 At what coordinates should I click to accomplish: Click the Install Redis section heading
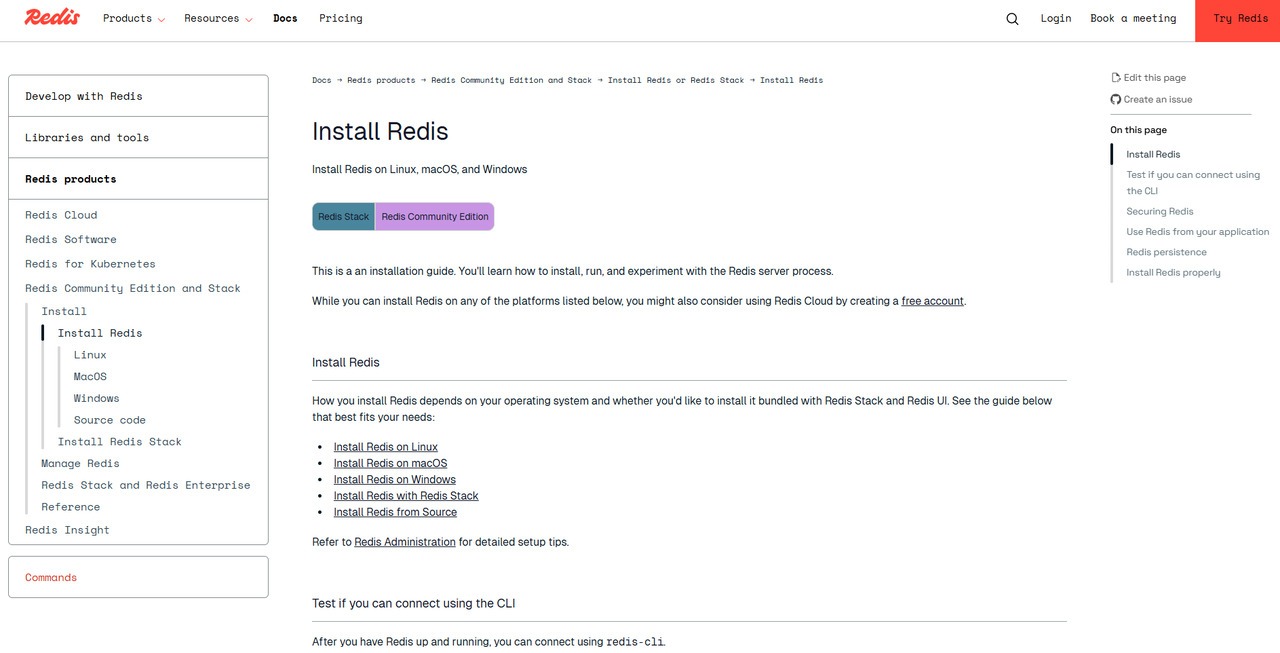click(x=346, y=362)
